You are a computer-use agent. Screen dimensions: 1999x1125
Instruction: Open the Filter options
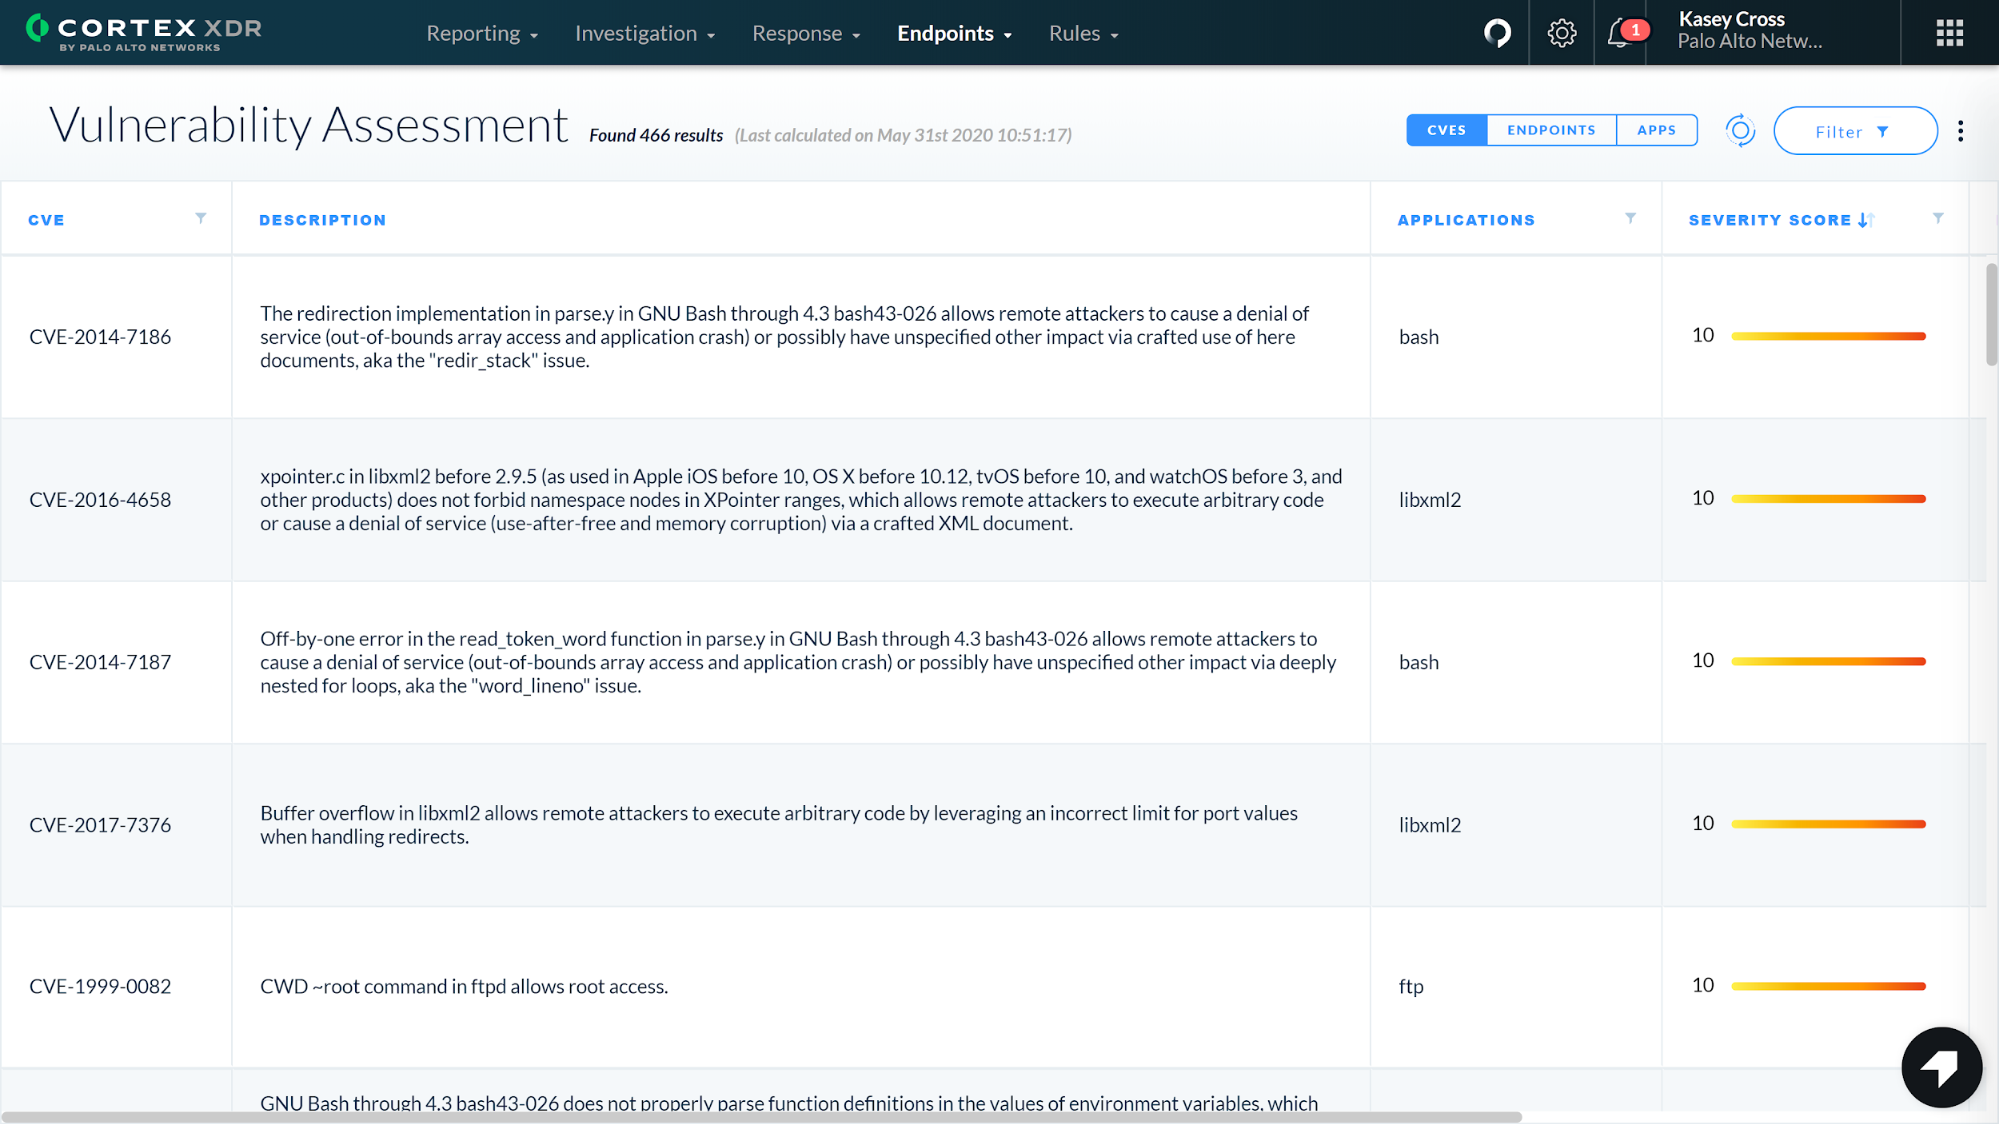click(1856, 130)
